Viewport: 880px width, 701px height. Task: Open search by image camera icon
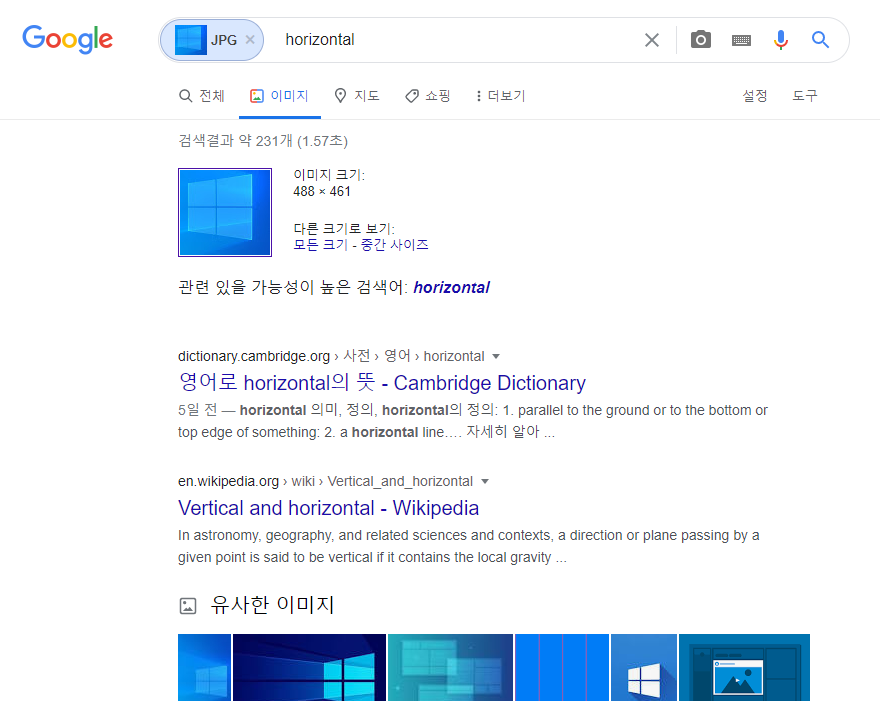(700, 40)
